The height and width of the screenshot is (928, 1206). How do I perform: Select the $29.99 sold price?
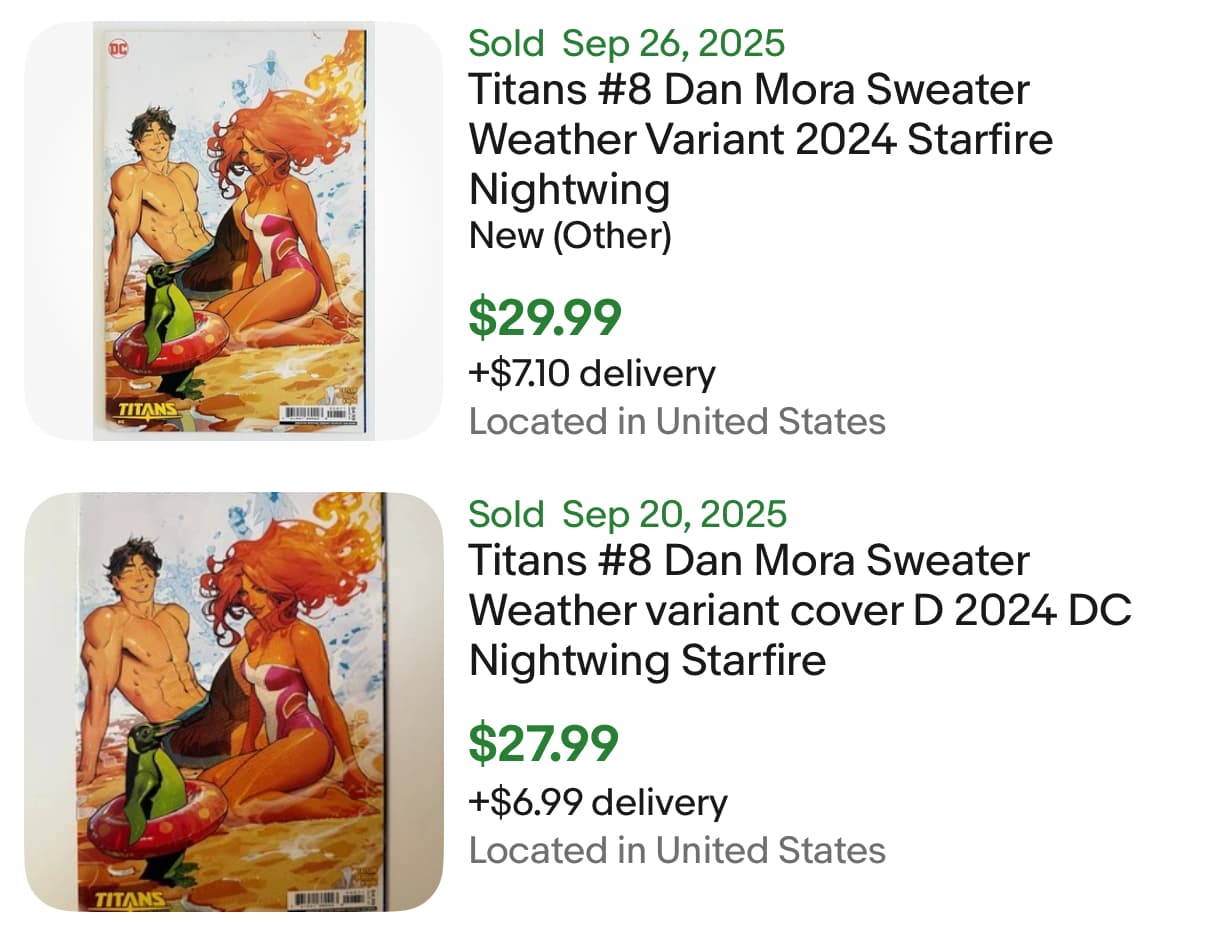(x=545, y=317)
